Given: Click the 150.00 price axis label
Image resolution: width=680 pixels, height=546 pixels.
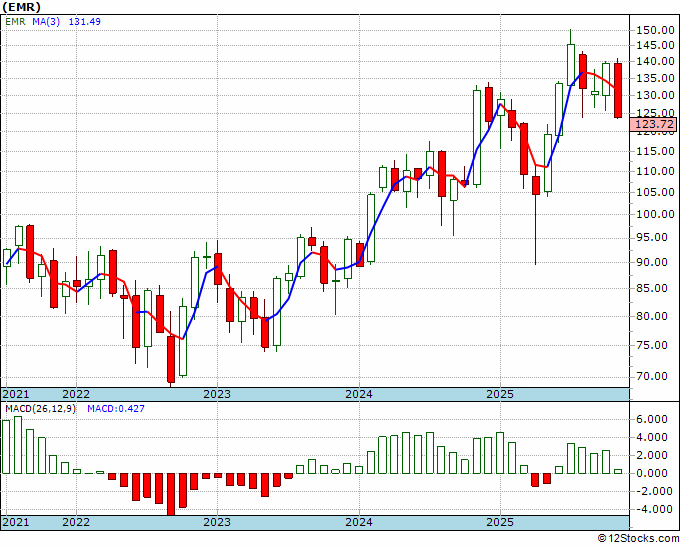Looking at the screenshot, I should click(x=655, y=30).
